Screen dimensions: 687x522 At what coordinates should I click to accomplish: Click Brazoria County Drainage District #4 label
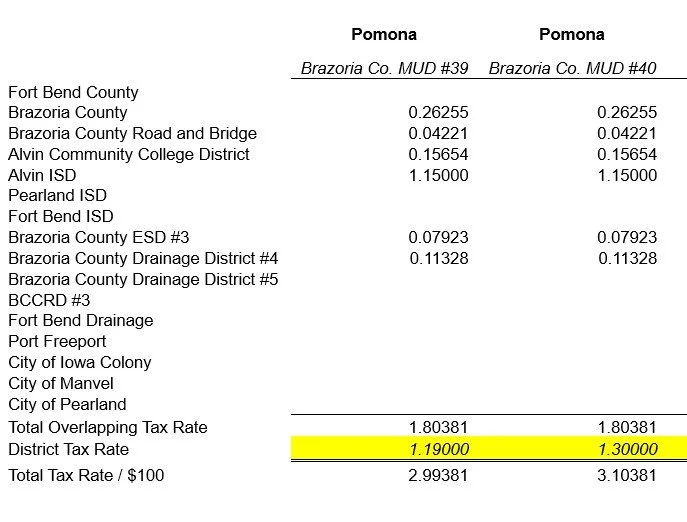coord(143,258)
